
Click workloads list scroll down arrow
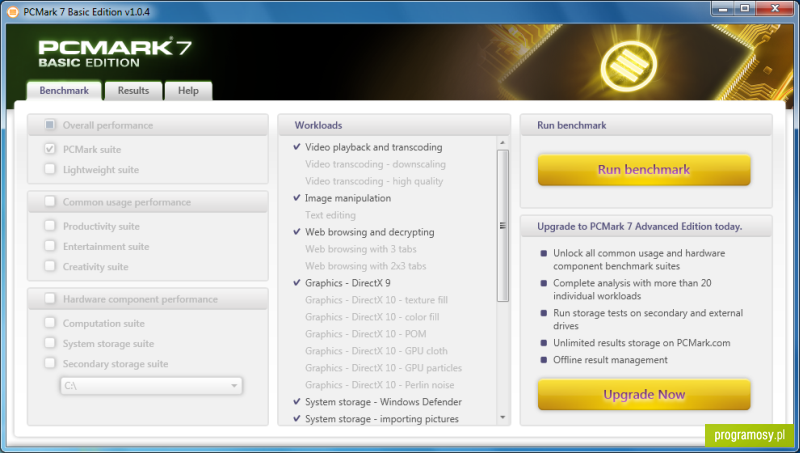coord(503,418)
